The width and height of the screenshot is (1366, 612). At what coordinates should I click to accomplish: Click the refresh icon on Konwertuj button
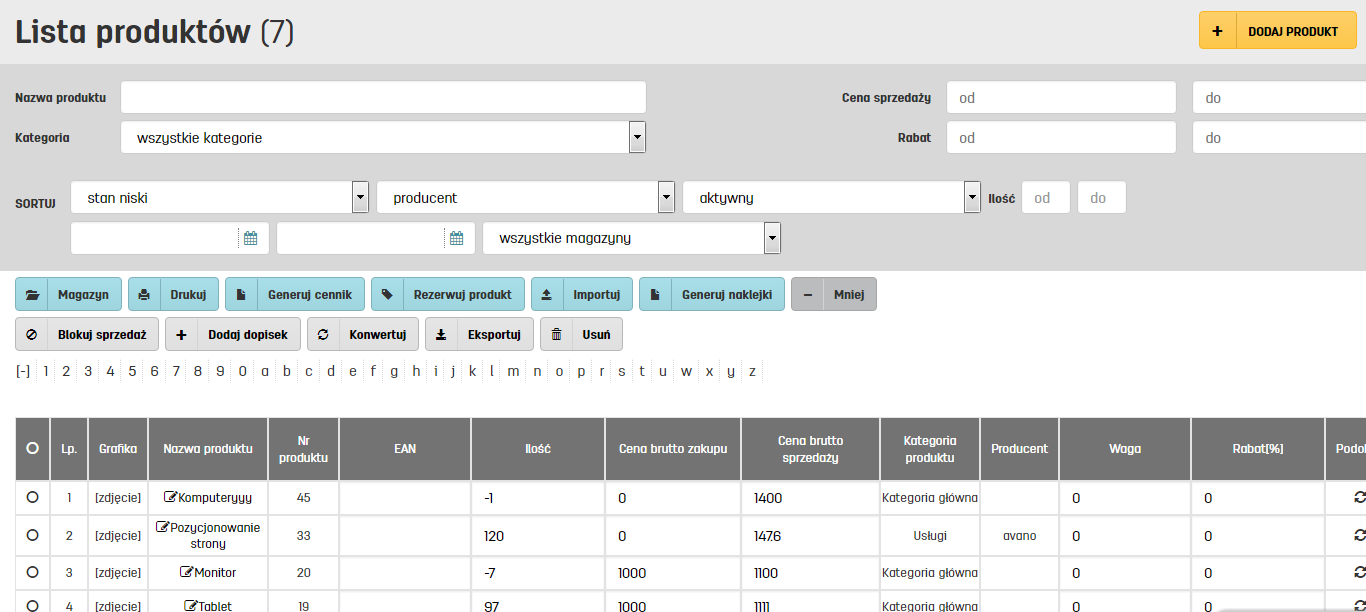tap(323, 335)
